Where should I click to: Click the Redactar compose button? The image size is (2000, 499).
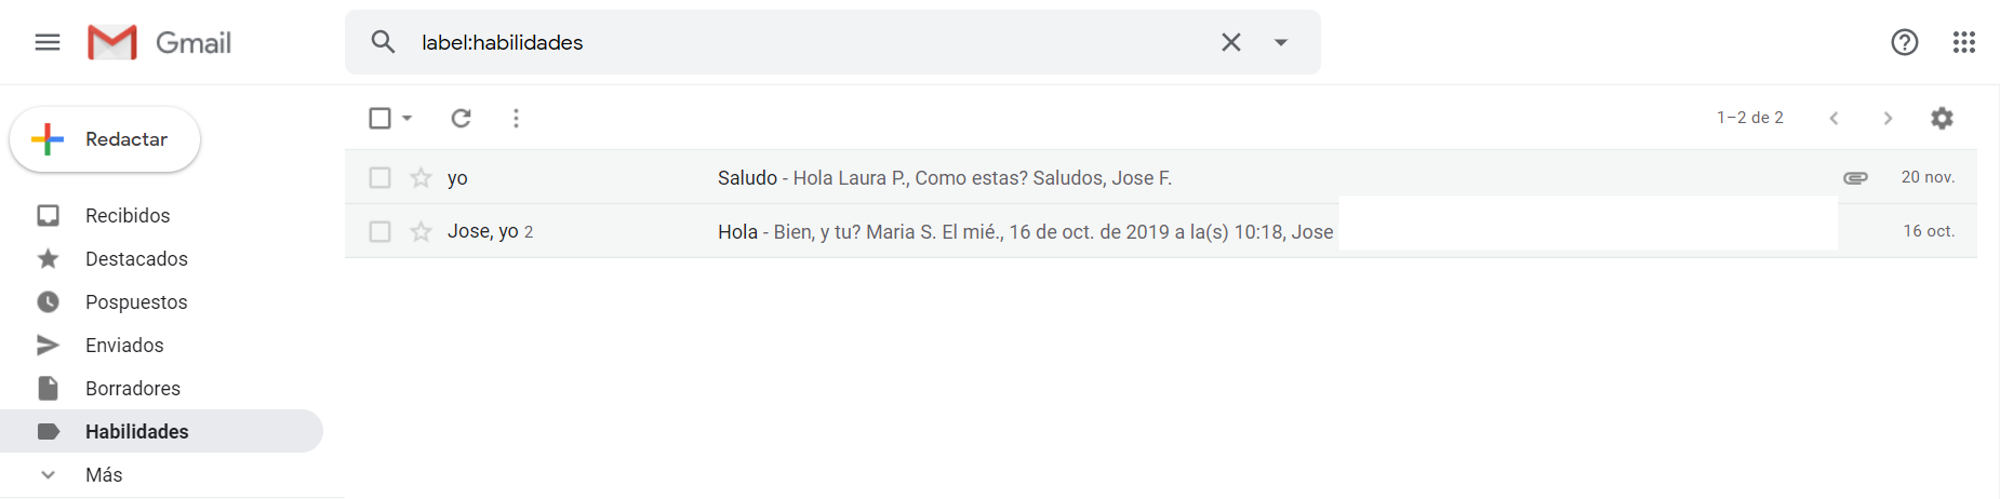coord(105,140)
